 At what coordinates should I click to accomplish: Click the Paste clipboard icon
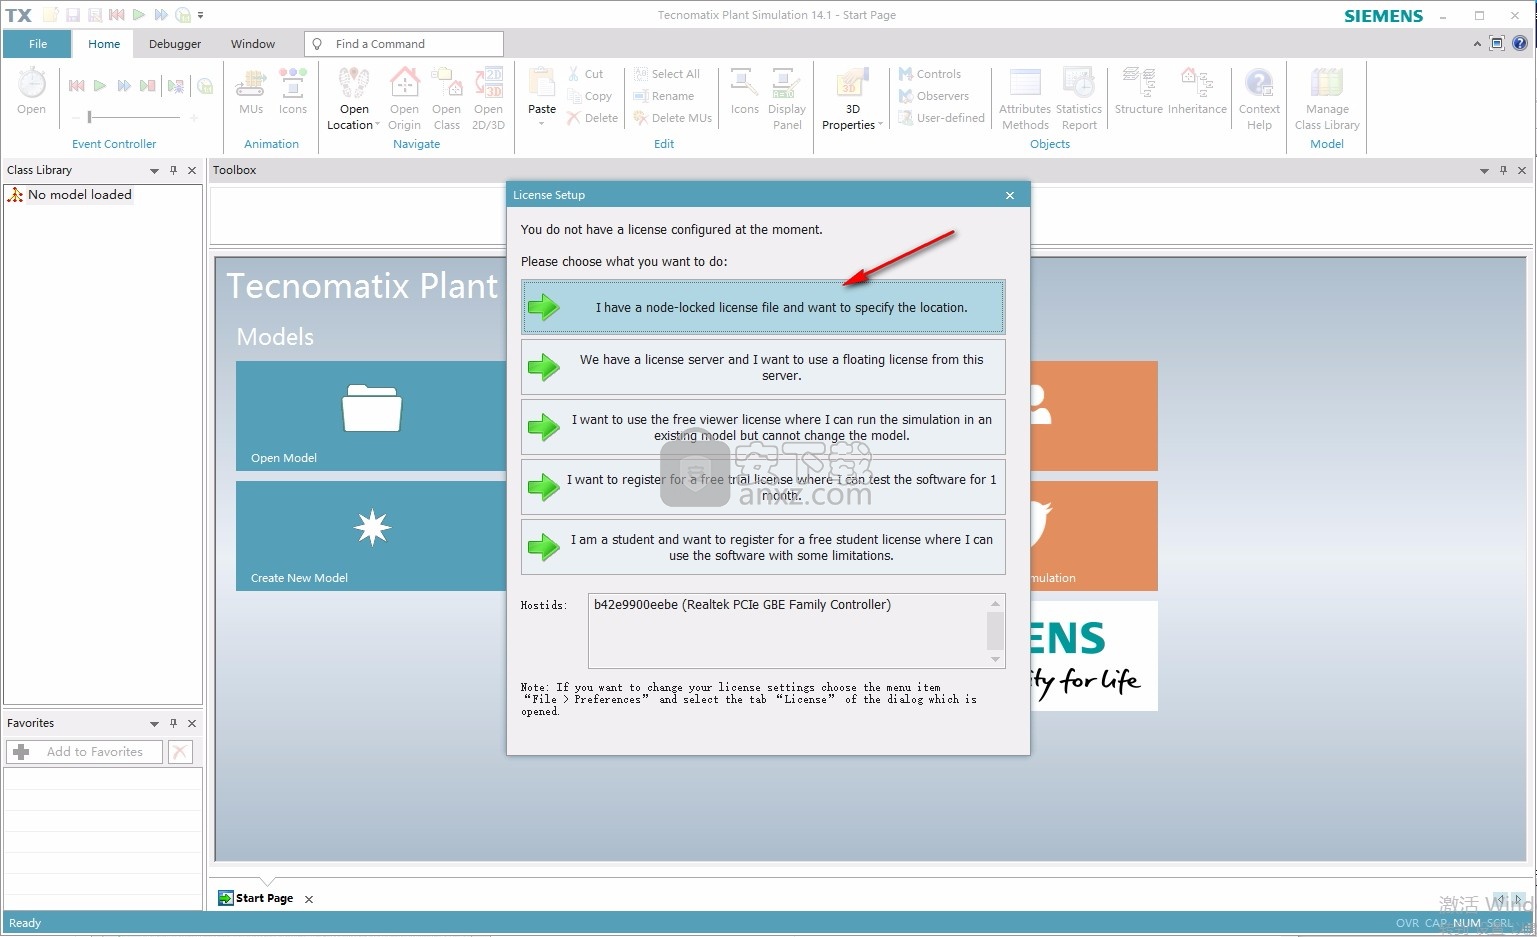[x=542, y=83]
